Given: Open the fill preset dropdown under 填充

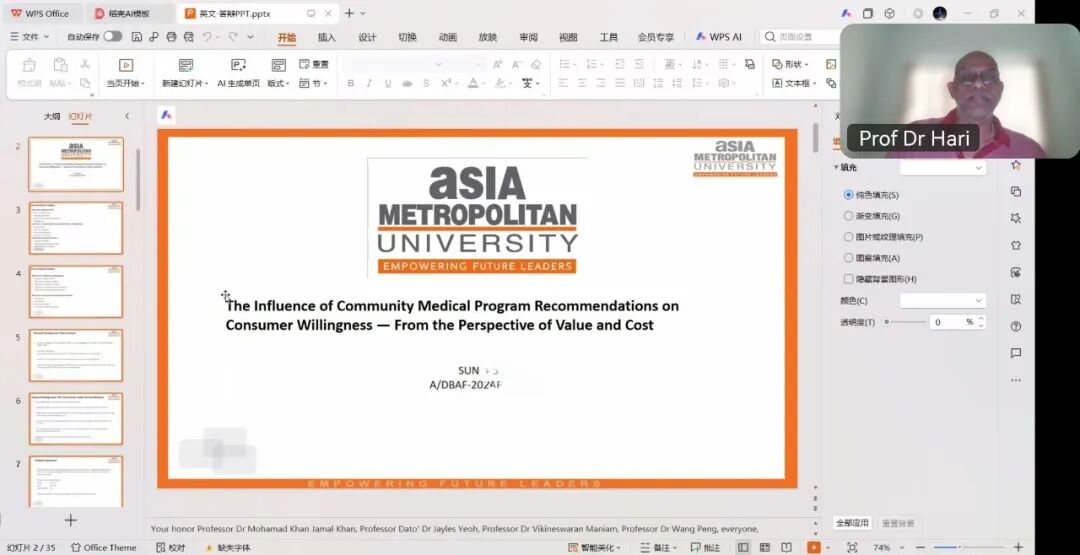Looking at the screenshot, I should coord(942,167).
